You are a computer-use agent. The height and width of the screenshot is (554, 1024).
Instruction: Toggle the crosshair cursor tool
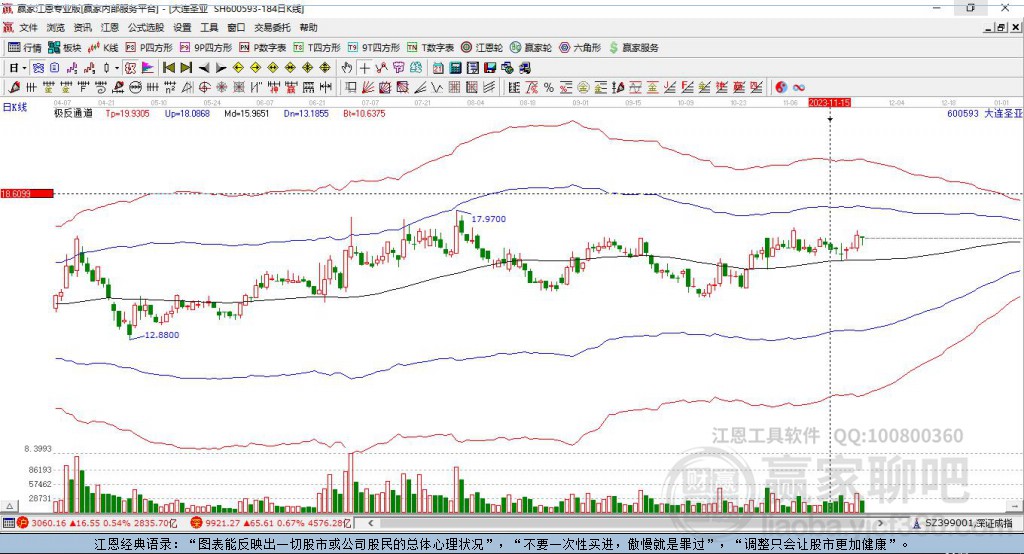click(364, 68)
